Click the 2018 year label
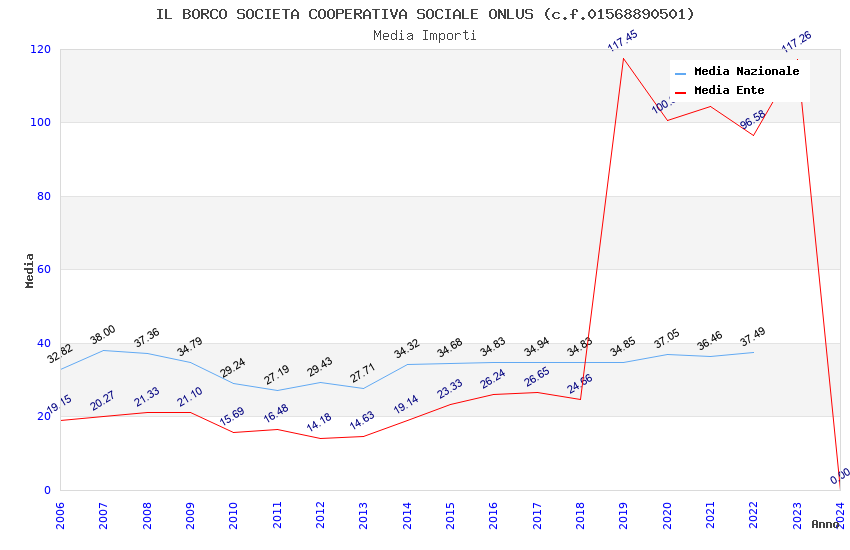Image resolution: width=850 pixels, height=550 pixels. (581, 515)
